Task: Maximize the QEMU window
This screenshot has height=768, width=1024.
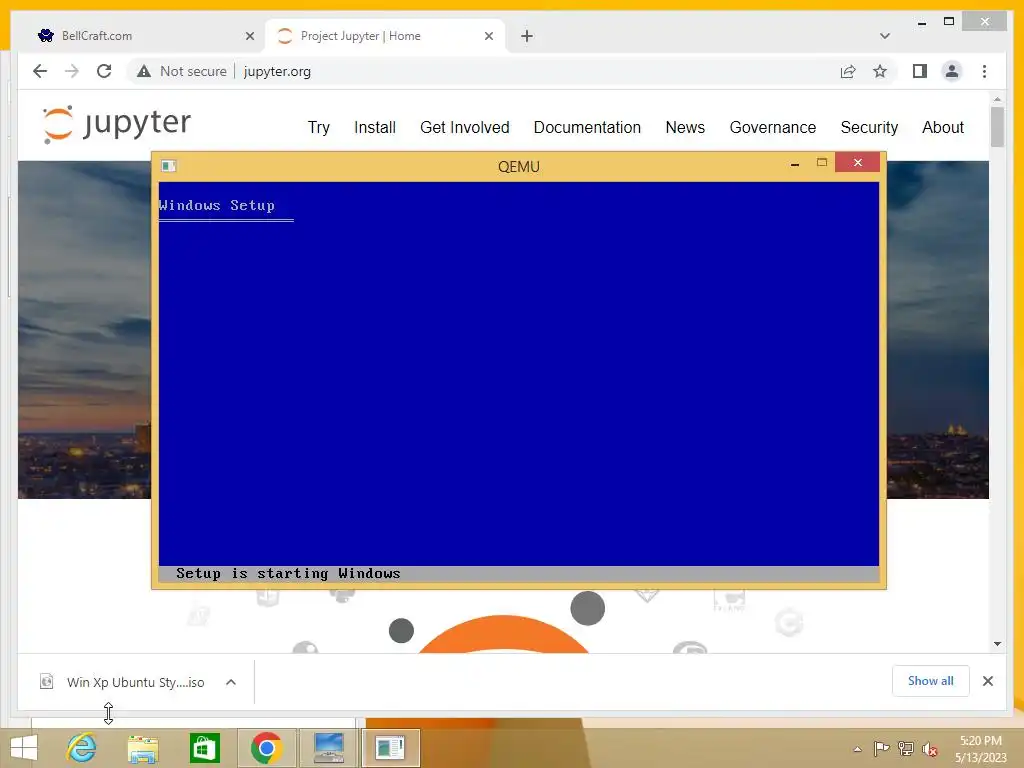Action: [822, 163]
